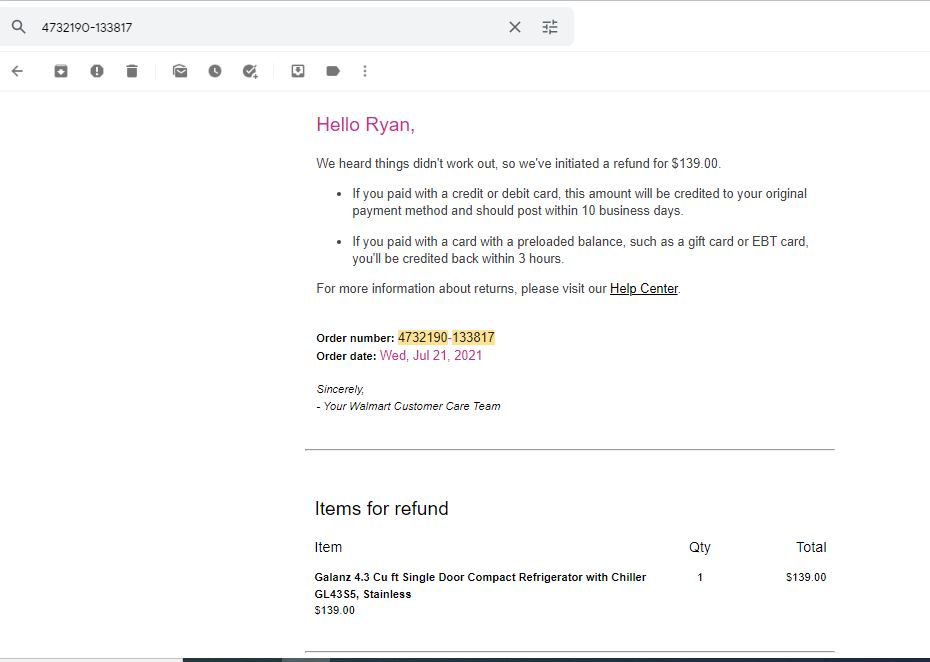Open the Labels menu icon

(333, 71)
